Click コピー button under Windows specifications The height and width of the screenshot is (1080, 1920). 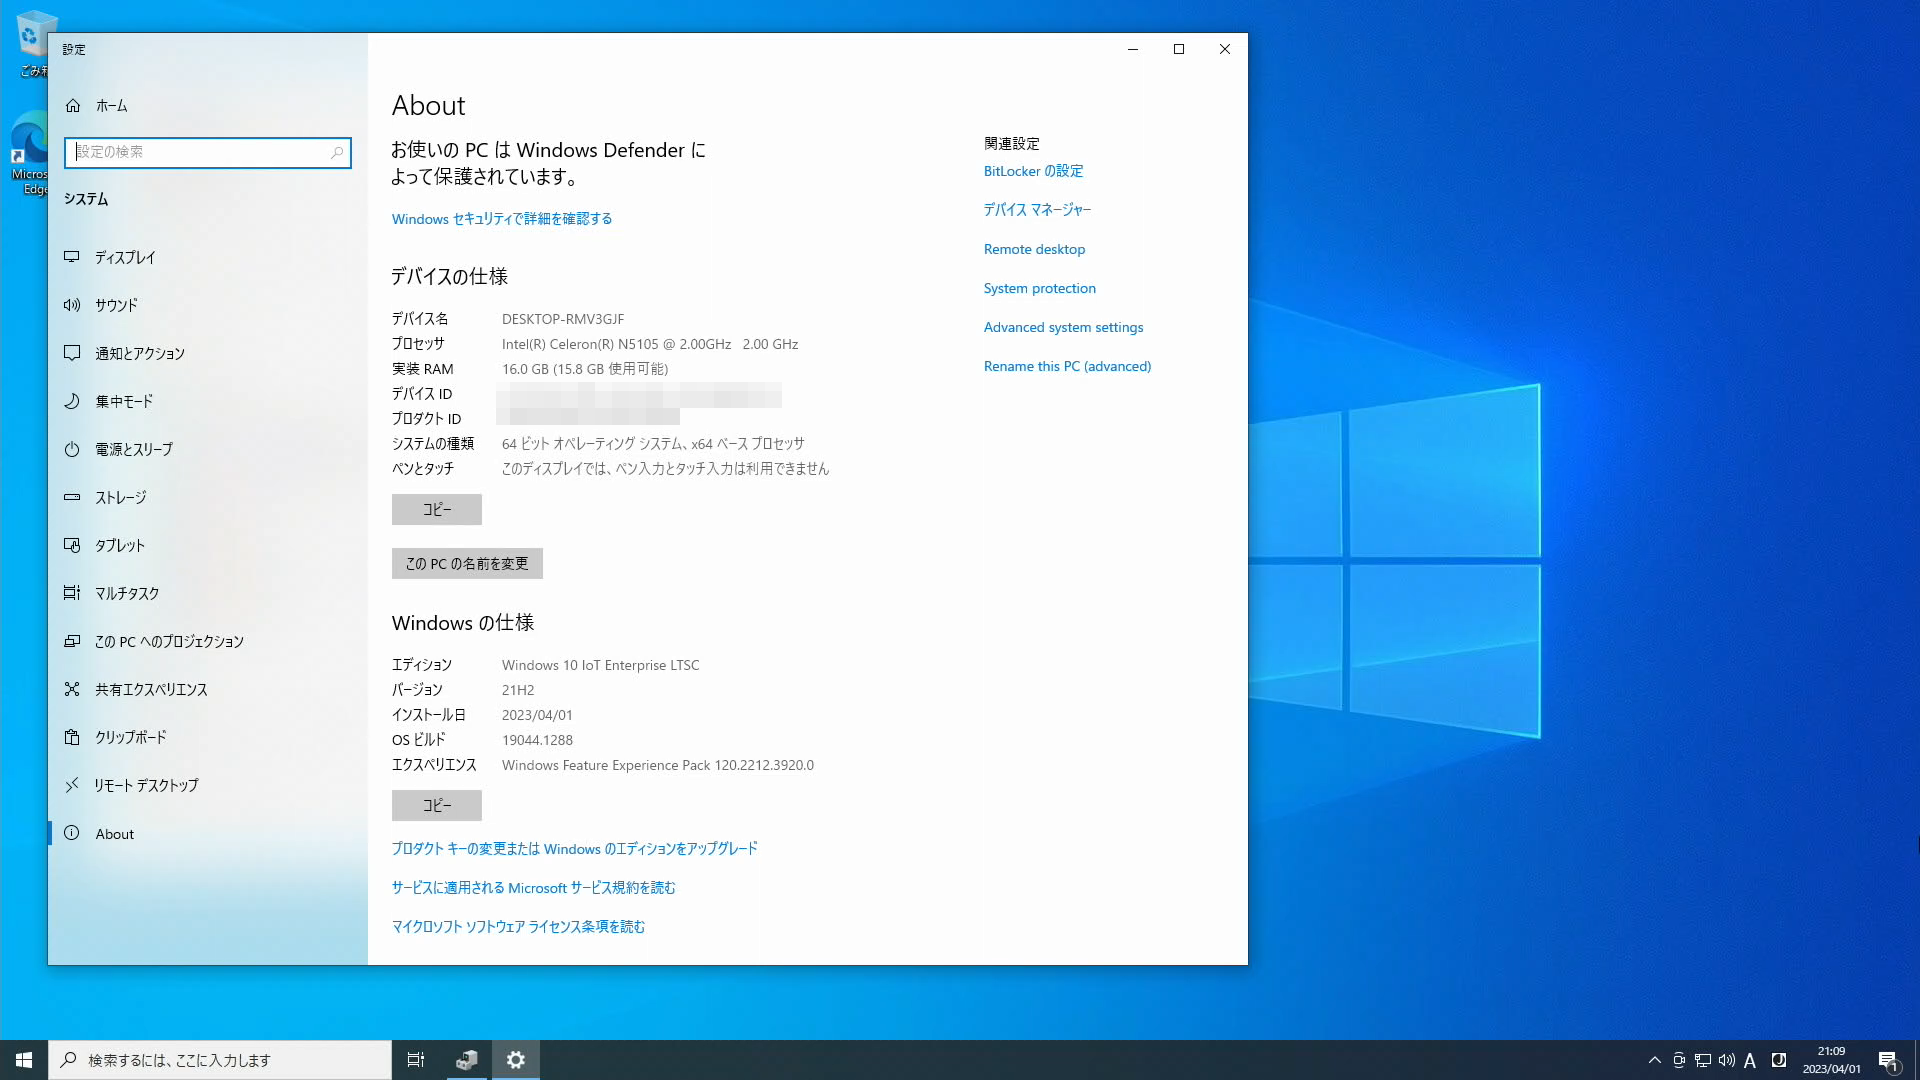pyautogui.click(x=437, y=805)
